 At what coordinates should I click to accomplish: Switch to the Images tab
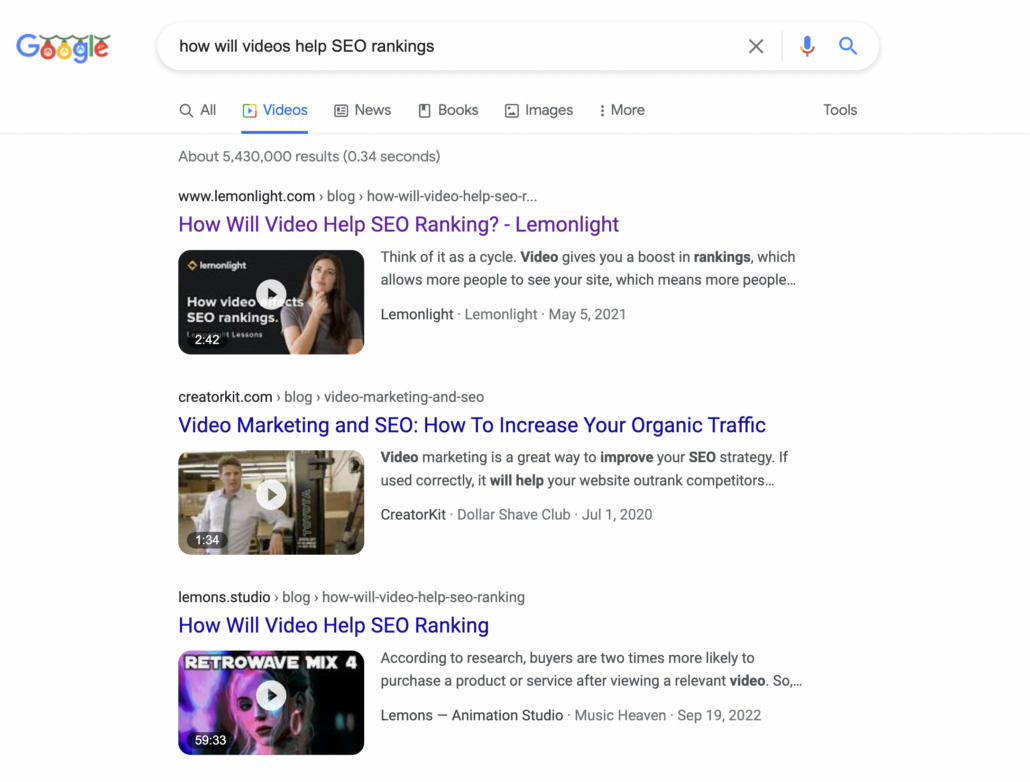click(x=539, y=110)
